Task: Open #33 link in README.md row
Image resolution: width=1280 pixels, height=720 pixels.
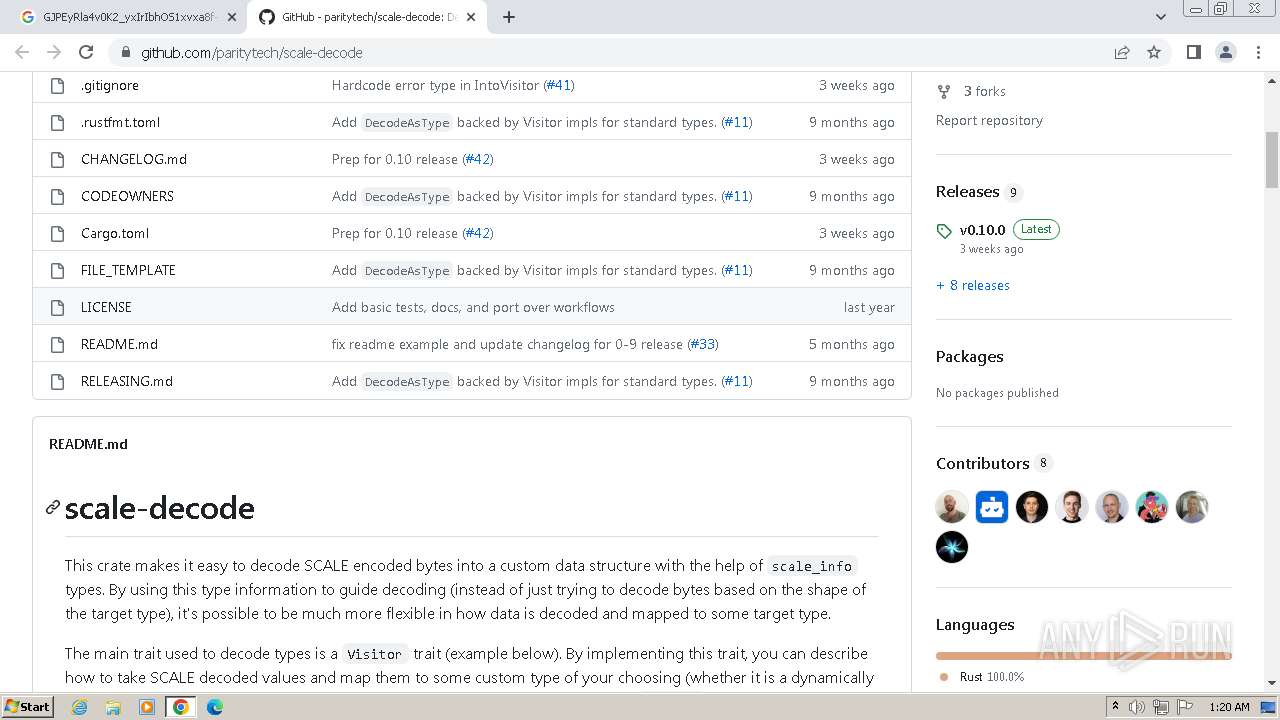Action: [x=703, y=344]
